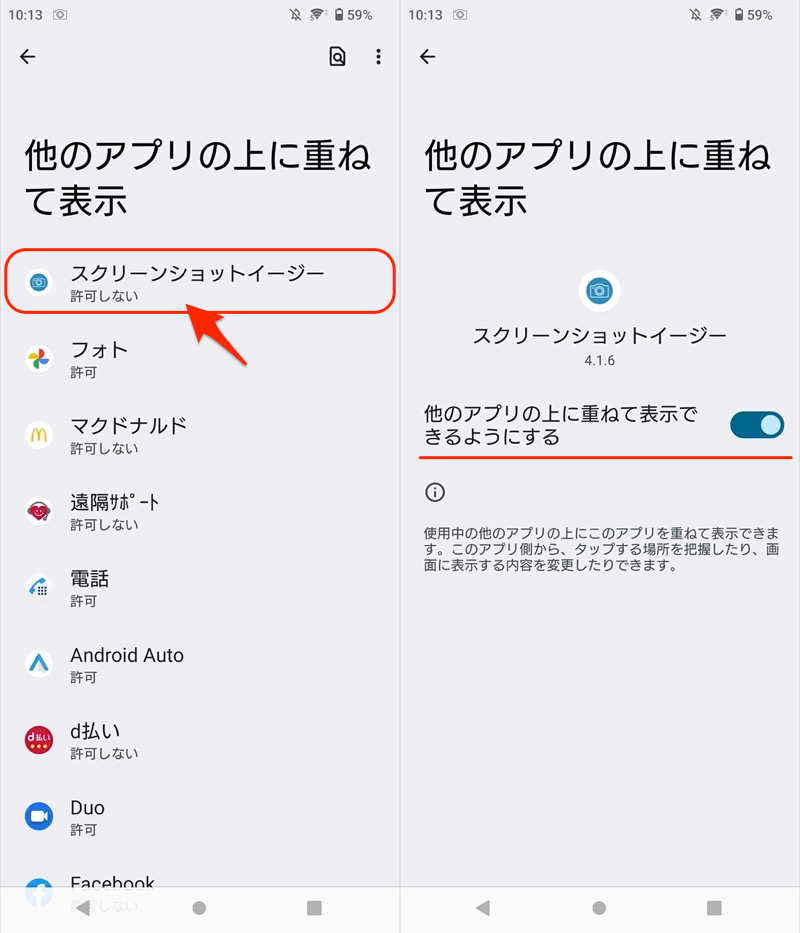Image resolution: width=800 pixels, height=933 pixels.
Task: Tap the info circle icon
Action: click(x=435, y=492)
